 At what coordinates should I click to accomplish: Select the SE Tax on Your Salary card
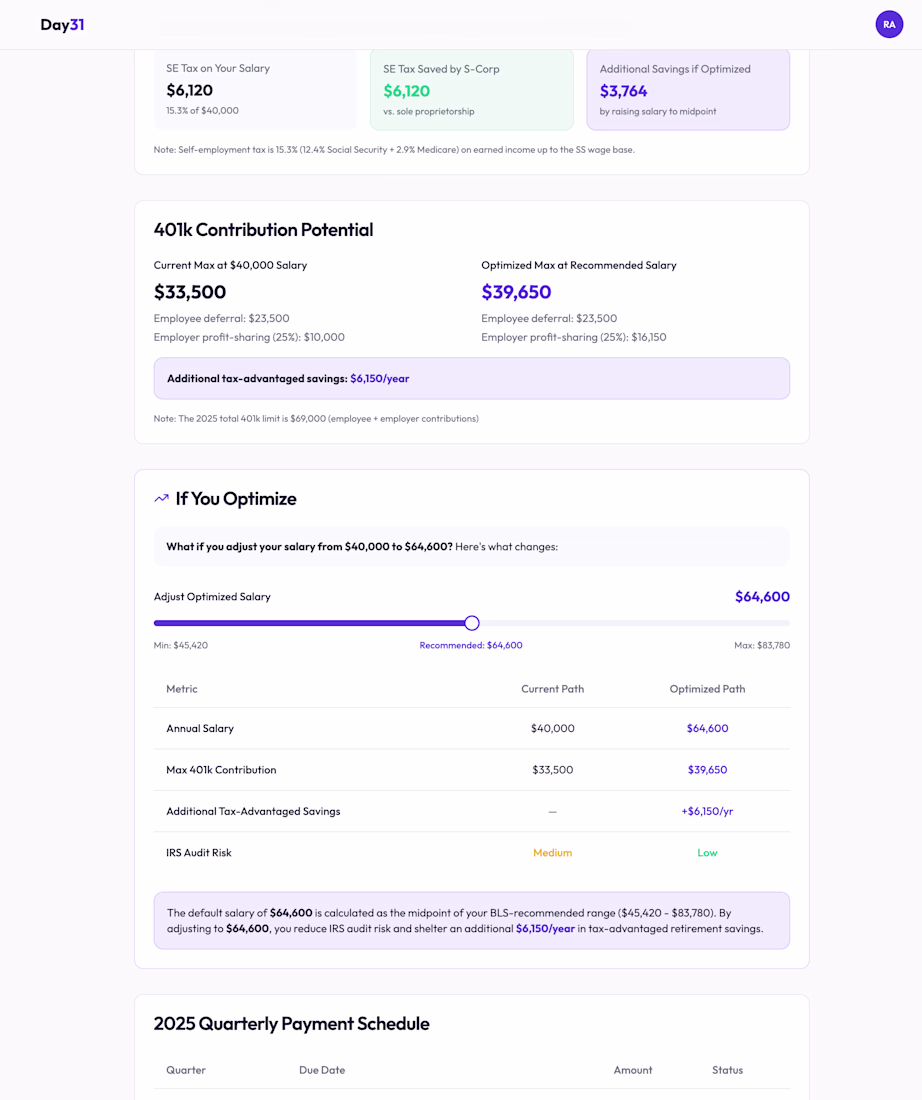(x=255, y=89)
